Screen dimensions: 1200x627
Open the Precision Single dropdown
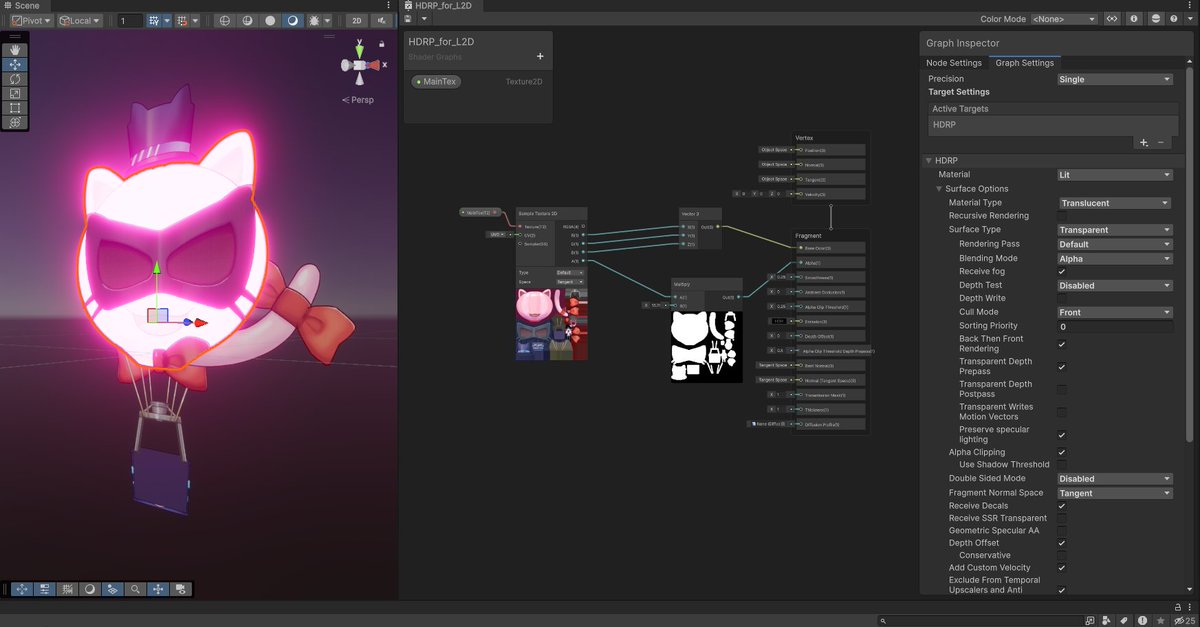(1115, 79)
